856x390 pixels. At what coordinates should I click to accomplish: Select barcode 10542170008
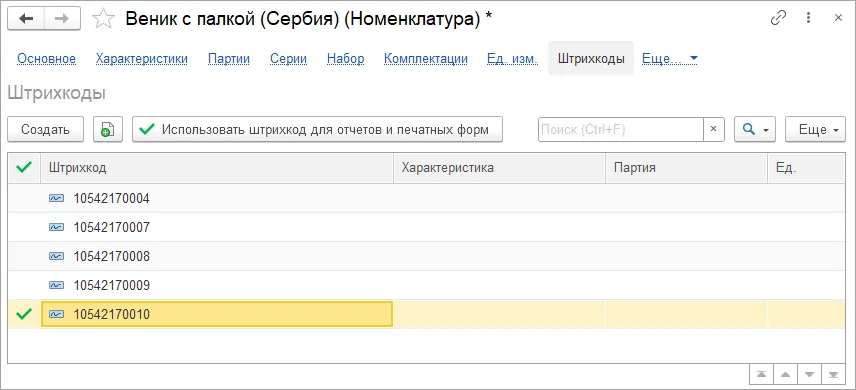pyautogui.click(x=111, y=256)
